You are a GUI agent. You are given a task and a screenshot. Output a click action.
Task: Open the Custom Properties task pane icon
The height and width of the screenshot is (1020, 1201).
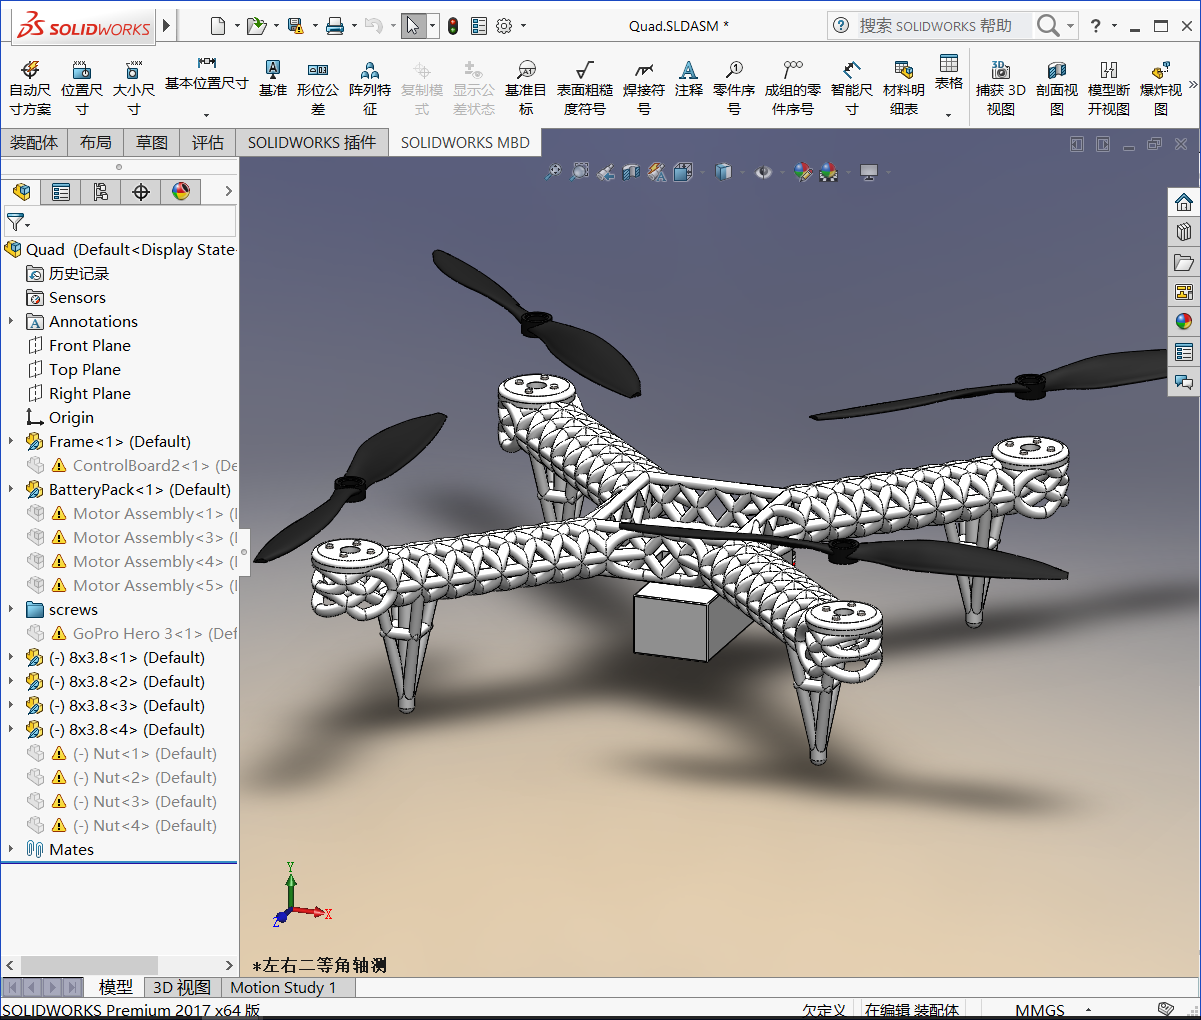point(1184,352)
